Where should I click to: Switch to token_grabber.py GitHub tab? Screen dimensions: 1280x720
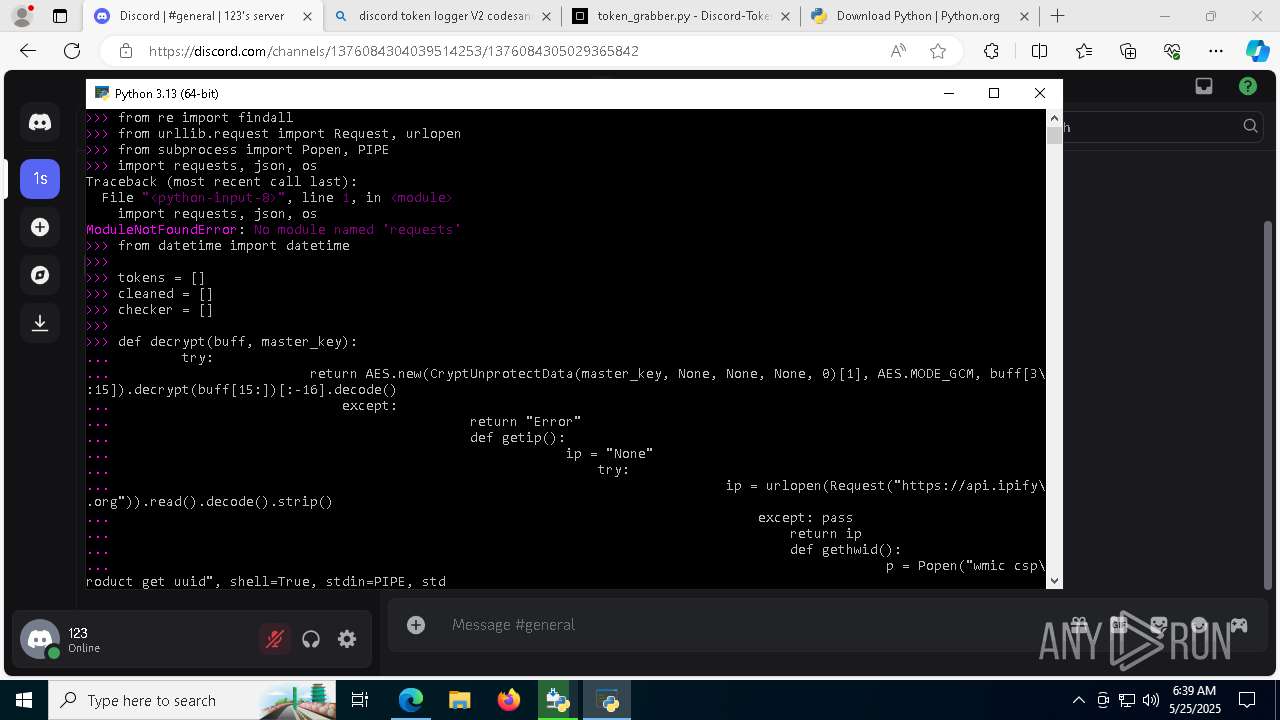682,16
